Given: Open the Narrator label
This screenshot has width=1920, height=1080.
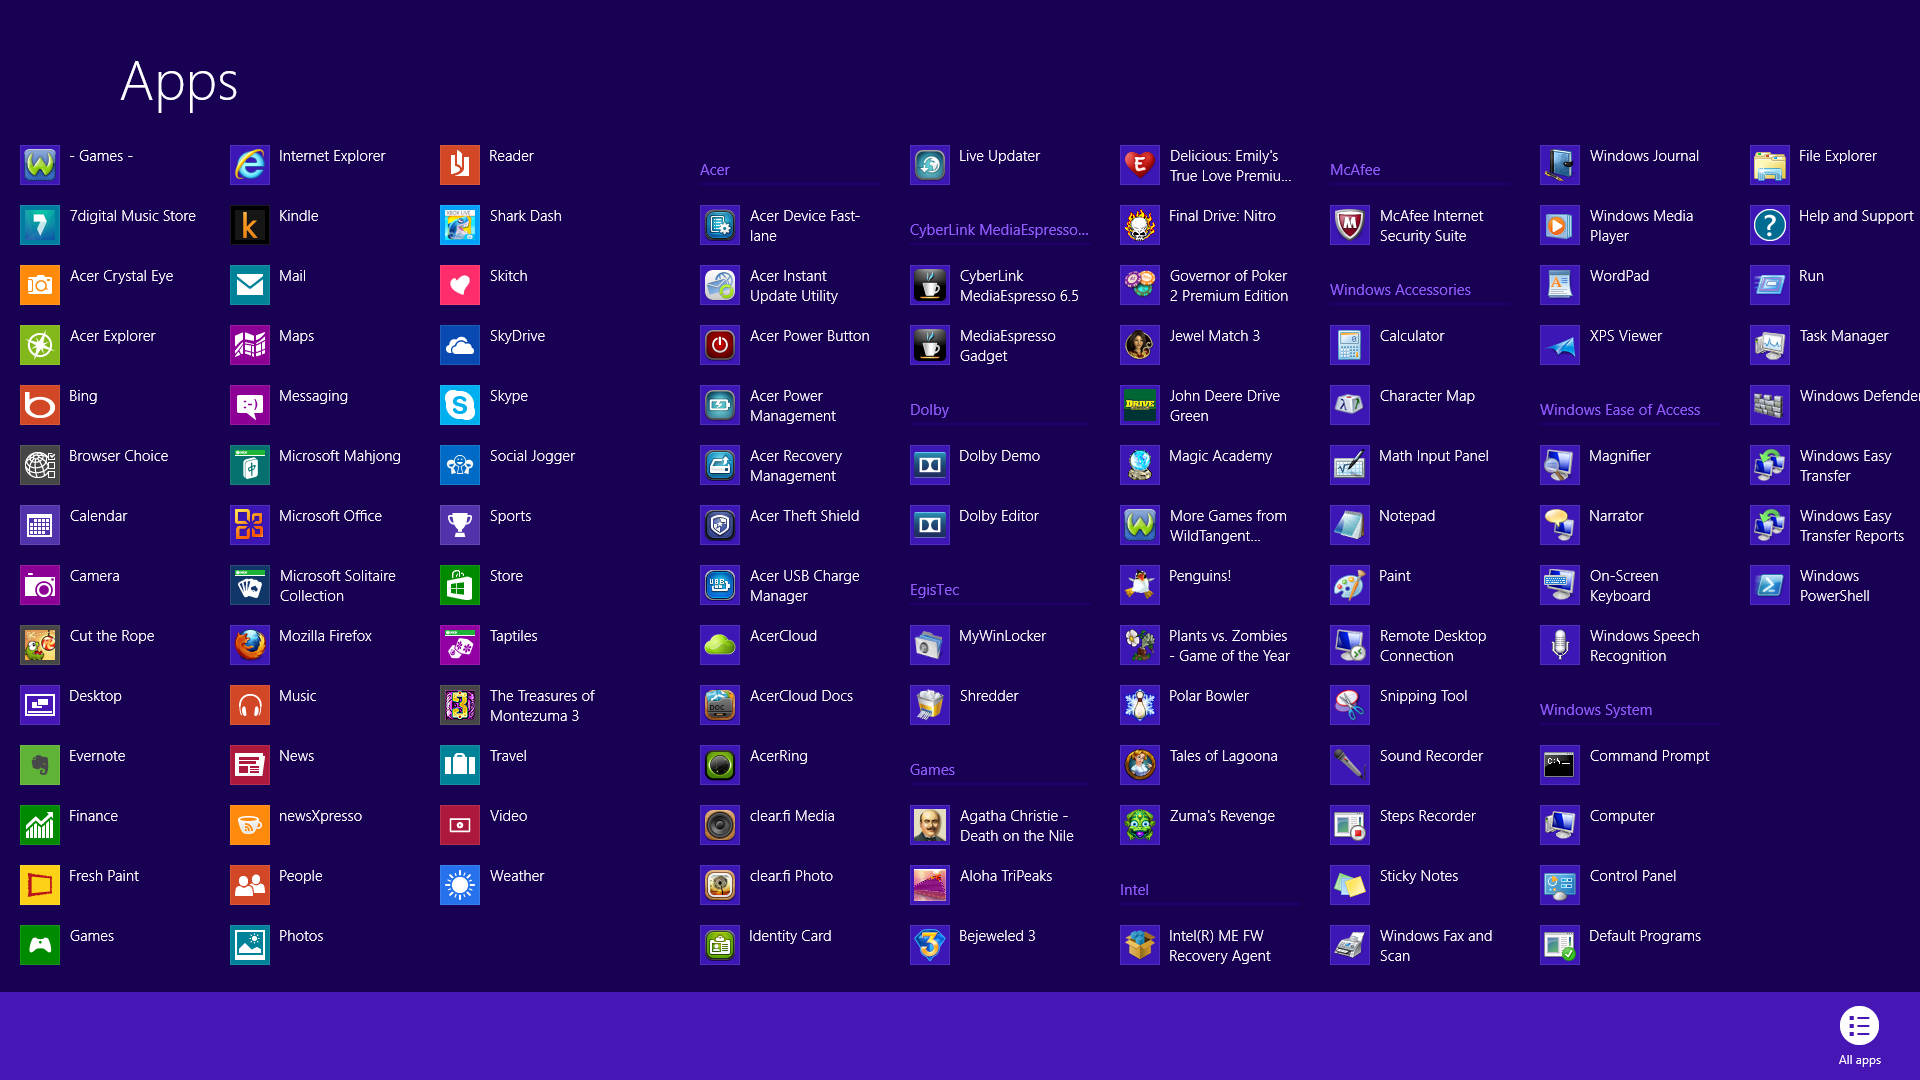Looking at the screenshot, I should 1616,516.
